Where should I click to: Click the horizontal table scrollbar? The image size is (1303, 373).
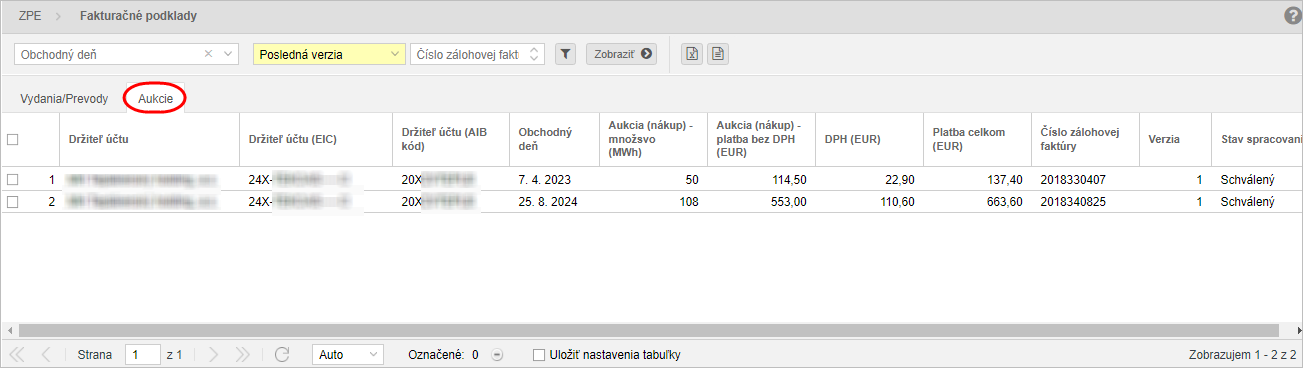click(x=648, y=329)
